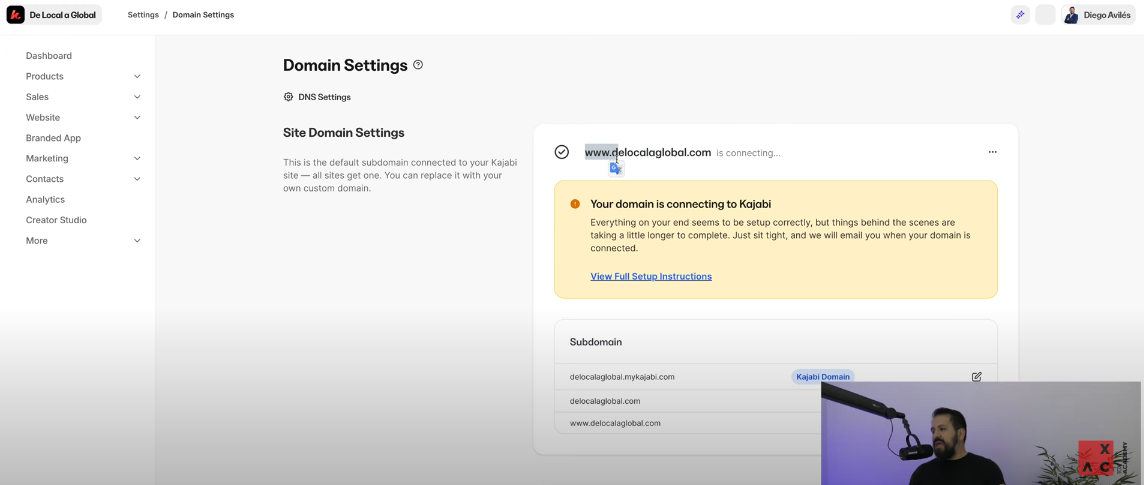Screen dimensions: 1144x485
Task: Click the edit icon for mykajabi subdomain
Action: (x=976, y=377)
